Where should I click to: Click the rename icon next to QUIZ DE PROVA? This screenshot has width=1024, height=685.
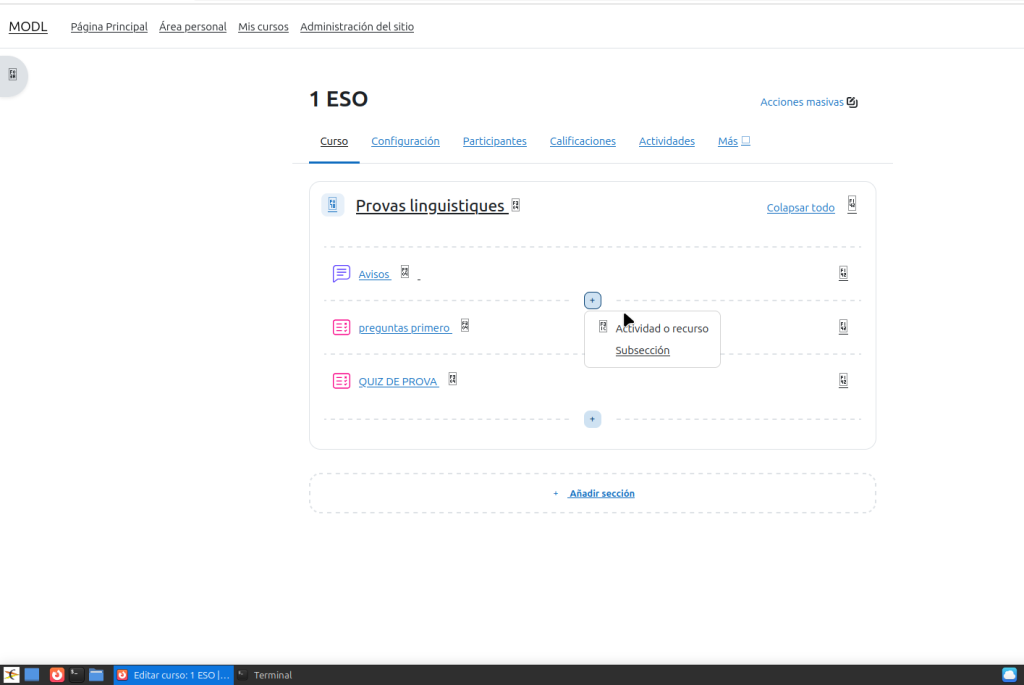(453, 379)
